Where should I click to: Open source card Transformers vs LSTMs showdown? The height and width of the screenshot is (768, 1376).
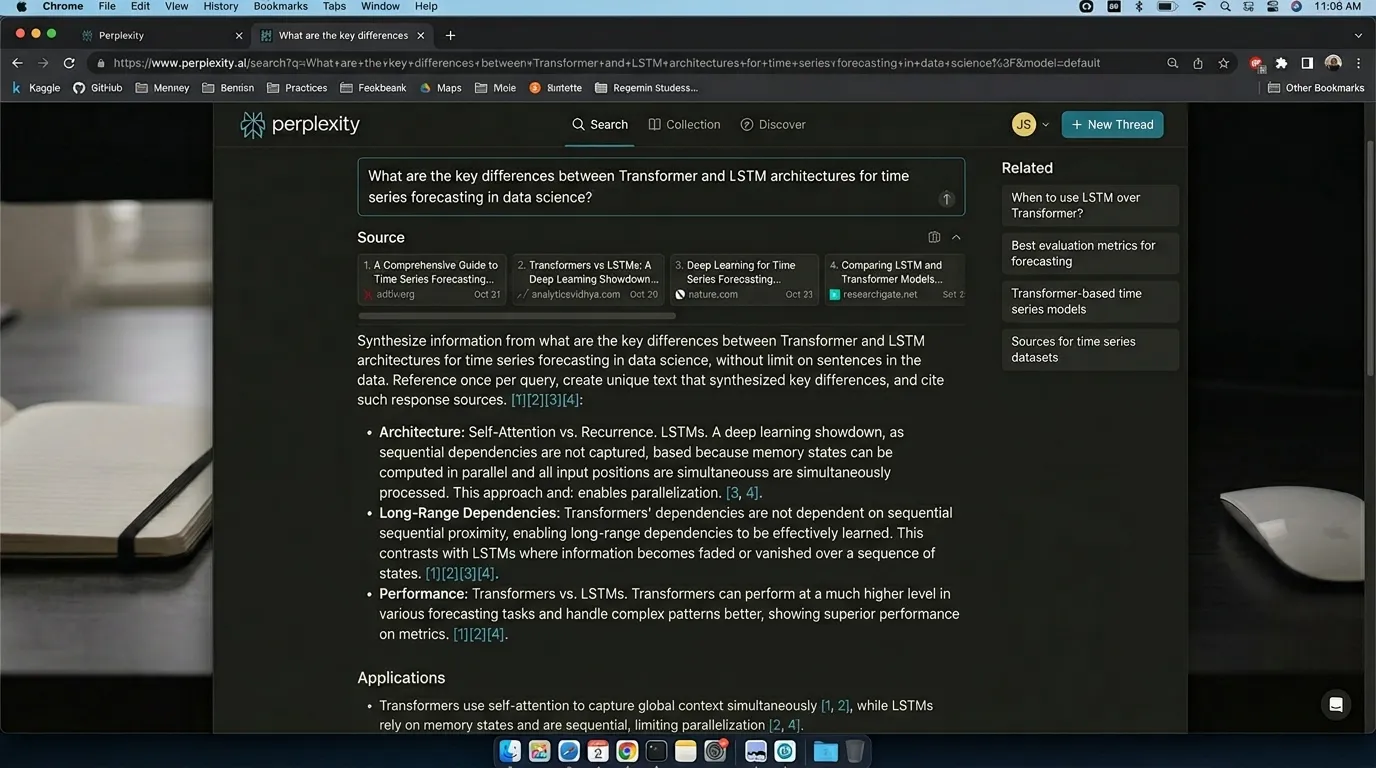(588, 279)
